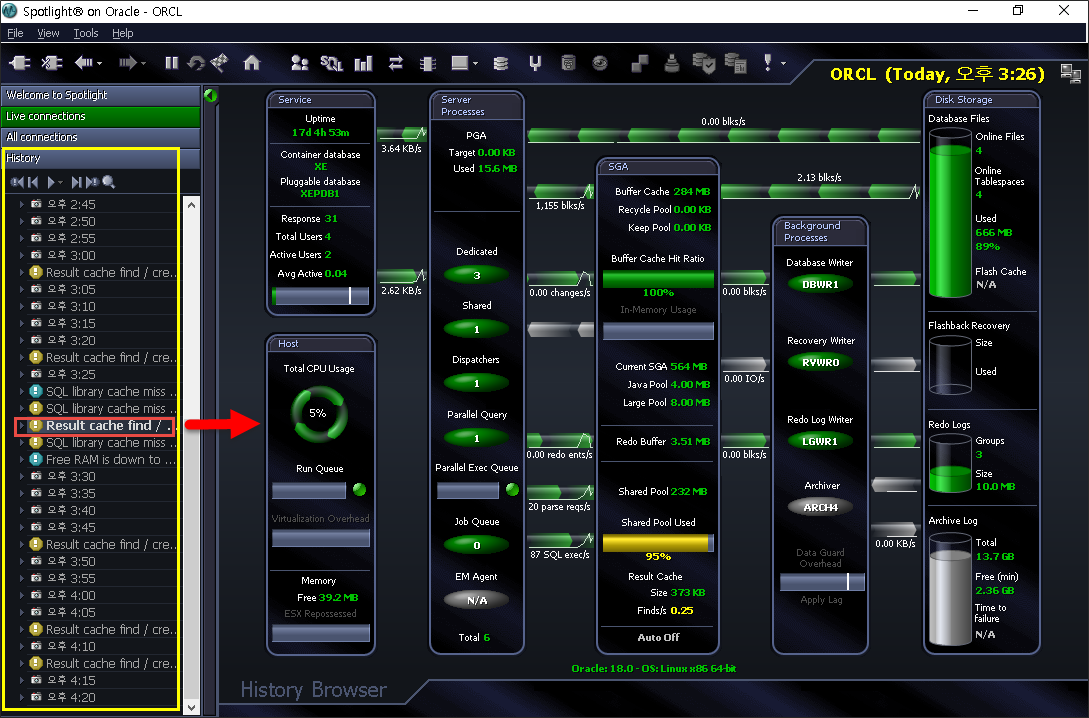Play the History snapshots
Viewport: 1089px width, 718px height.
pyautogui.click(x=51, y=182)
